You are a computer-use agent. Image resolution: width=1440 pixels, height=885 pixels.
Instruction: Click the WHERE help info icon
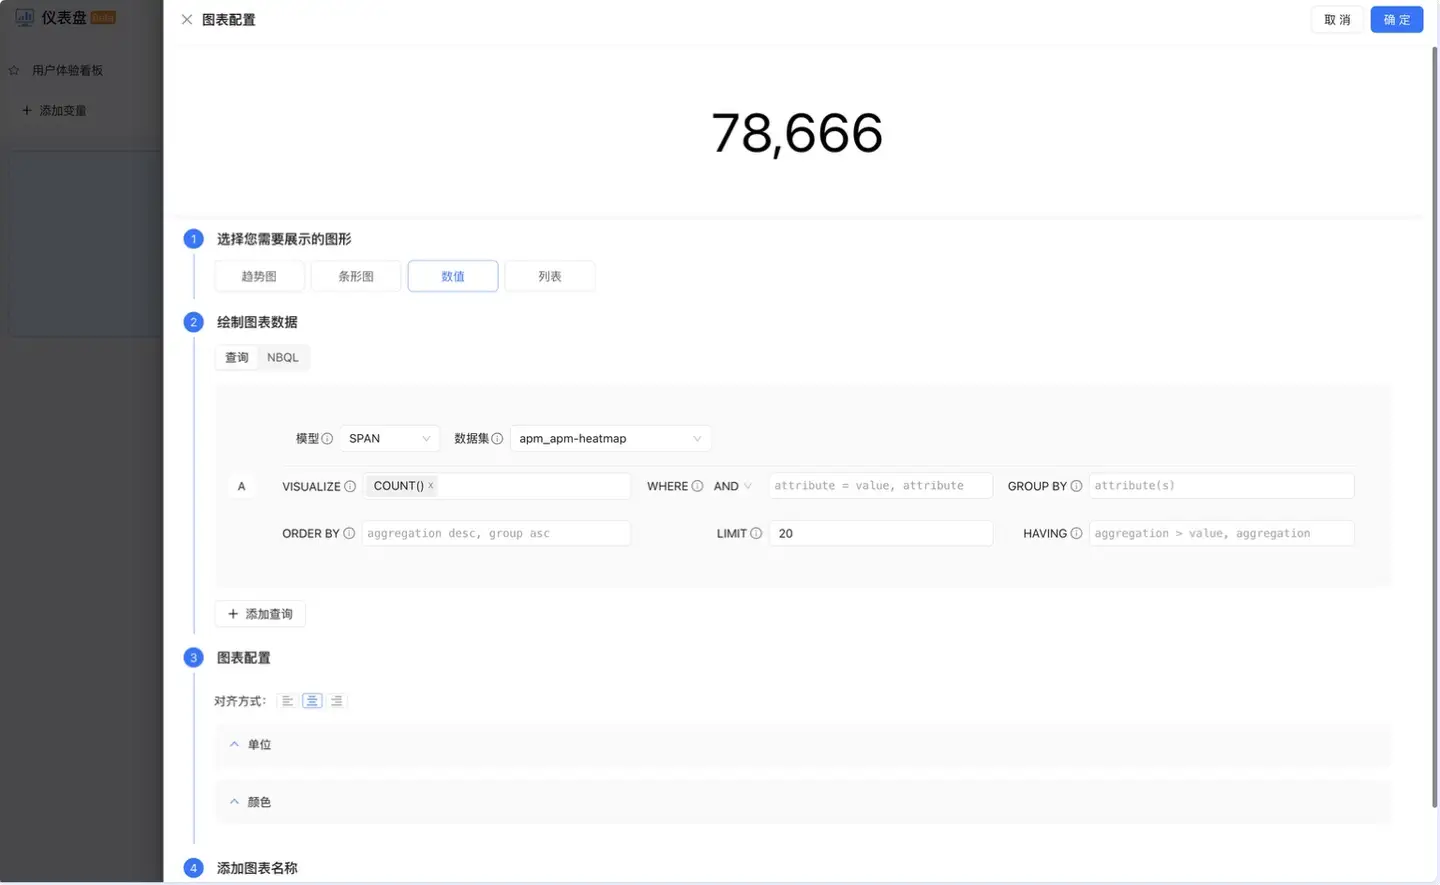coord(697,487)
